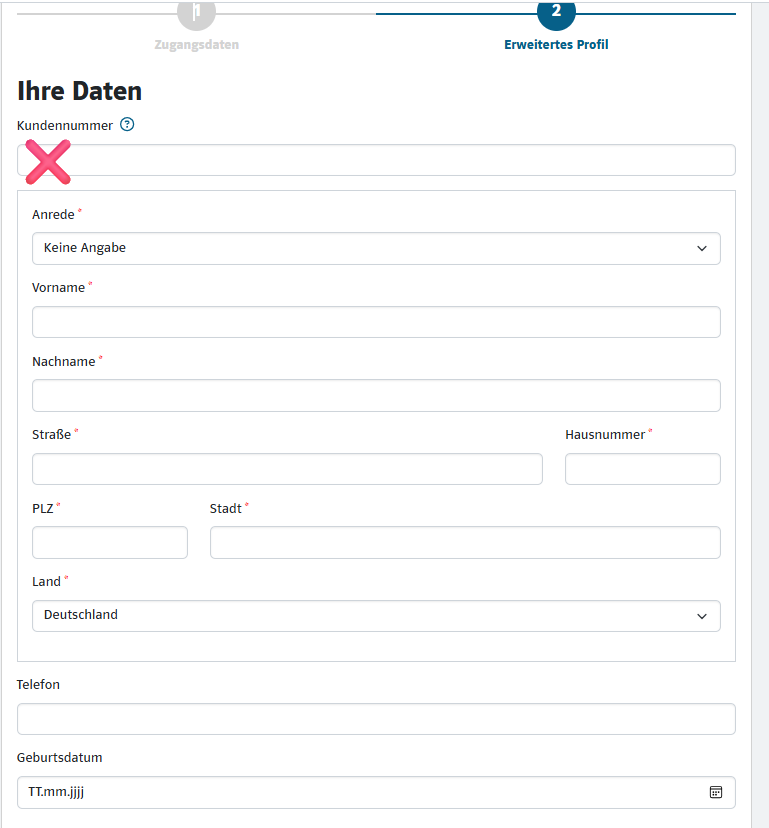Viewport: 769px width, 828px height.
Task: Go back to the Zugangsdaten step
Action: point(196,45)
